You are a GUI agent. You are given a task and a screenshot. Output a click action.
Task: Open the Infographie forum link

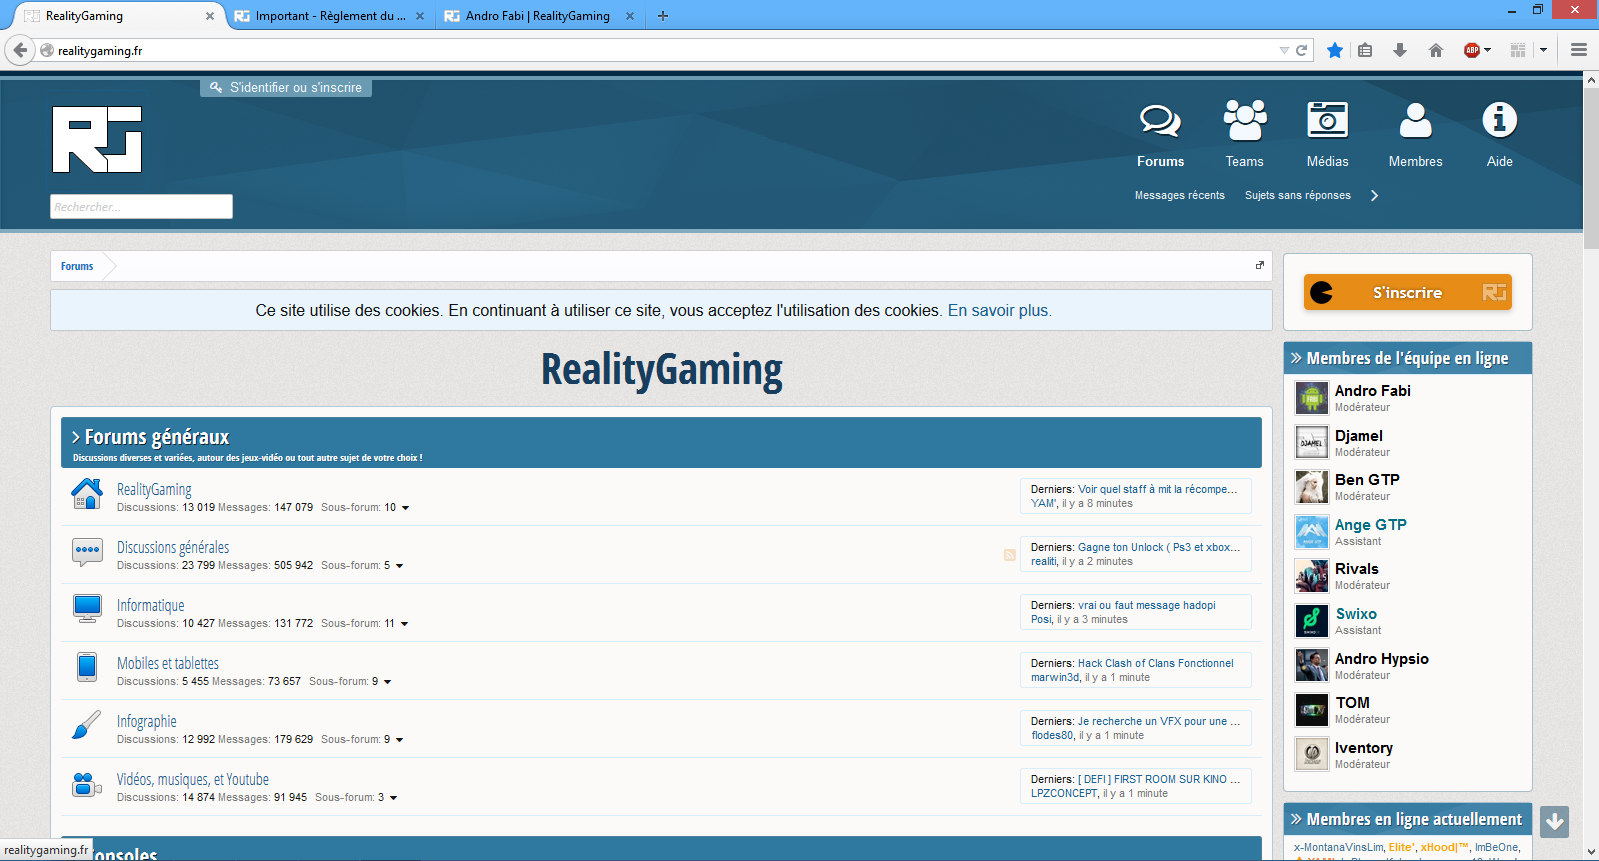click(x=146, y=722)
